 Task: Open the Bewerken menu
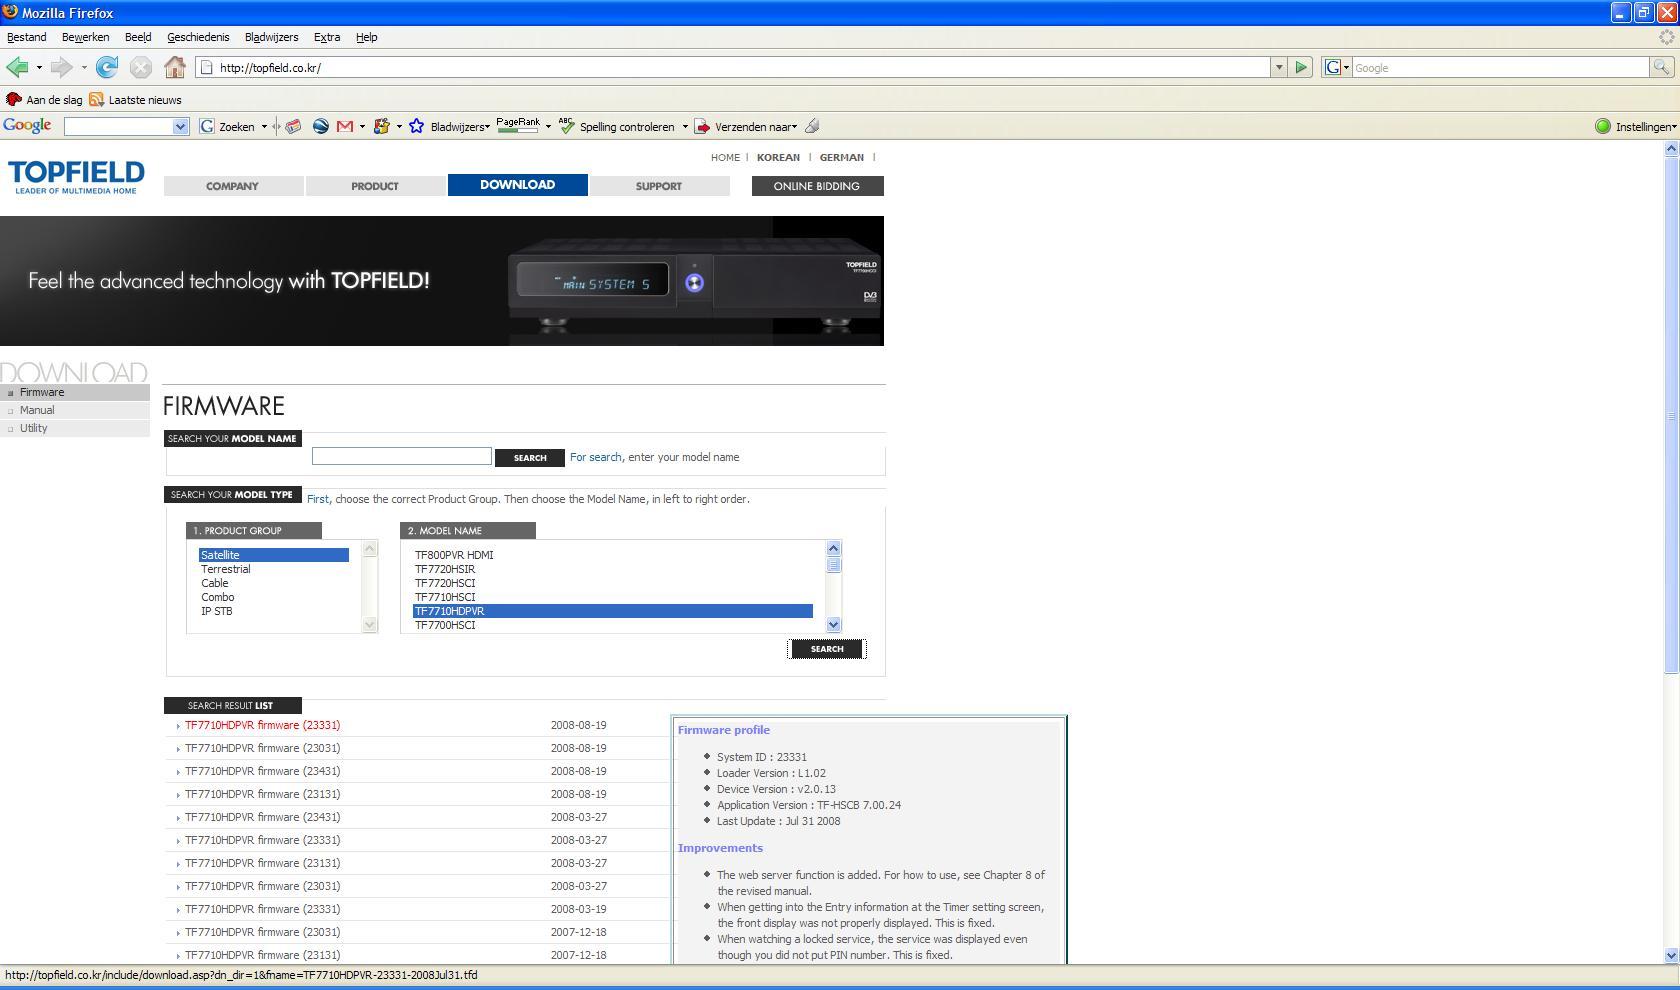[86, 37]
